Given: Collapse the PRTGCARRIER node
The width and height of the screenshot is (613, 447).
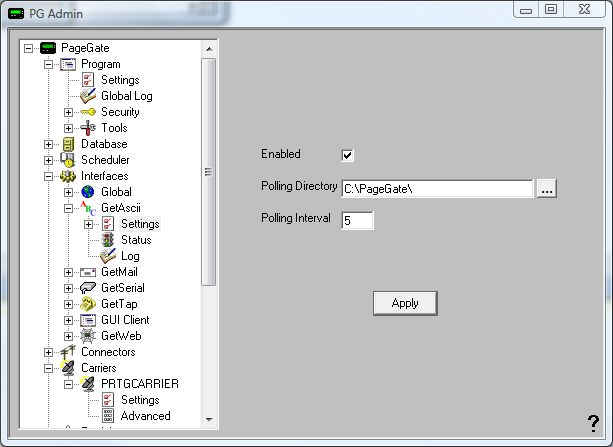Looking at the screenshot, I should tap(68, 384).
